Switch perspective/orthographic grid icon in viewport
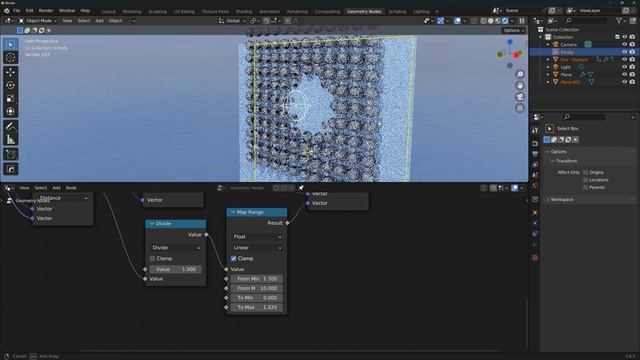Screen dimensions: 640x360 (x=520, y=108)
